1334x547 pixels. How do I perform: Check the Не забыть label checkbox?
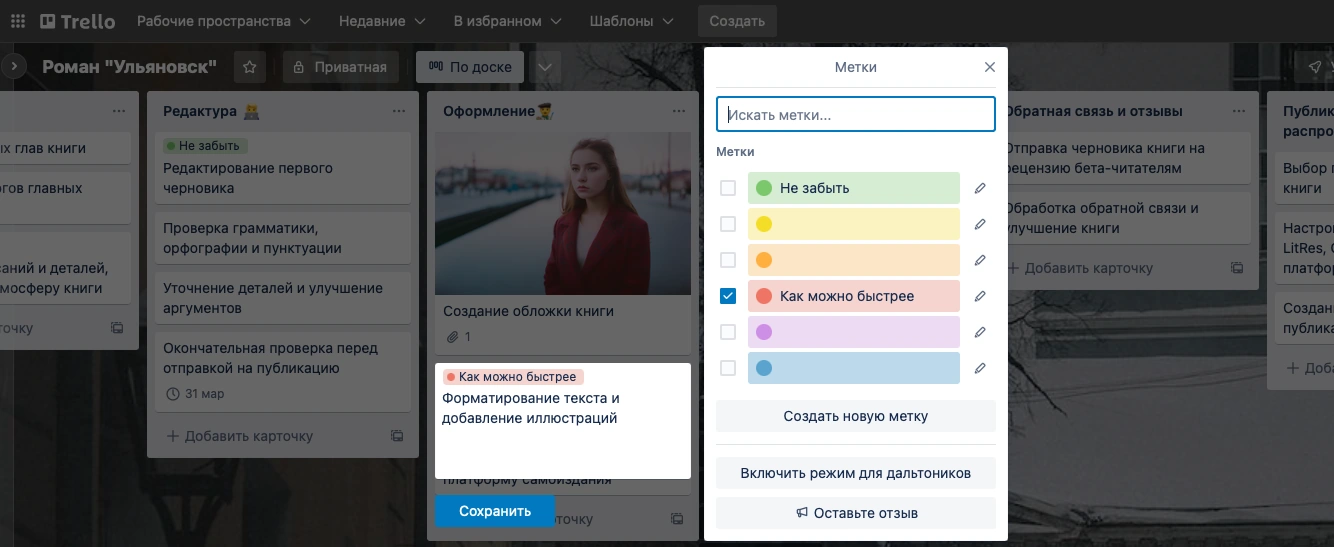[x=728, y=188]
